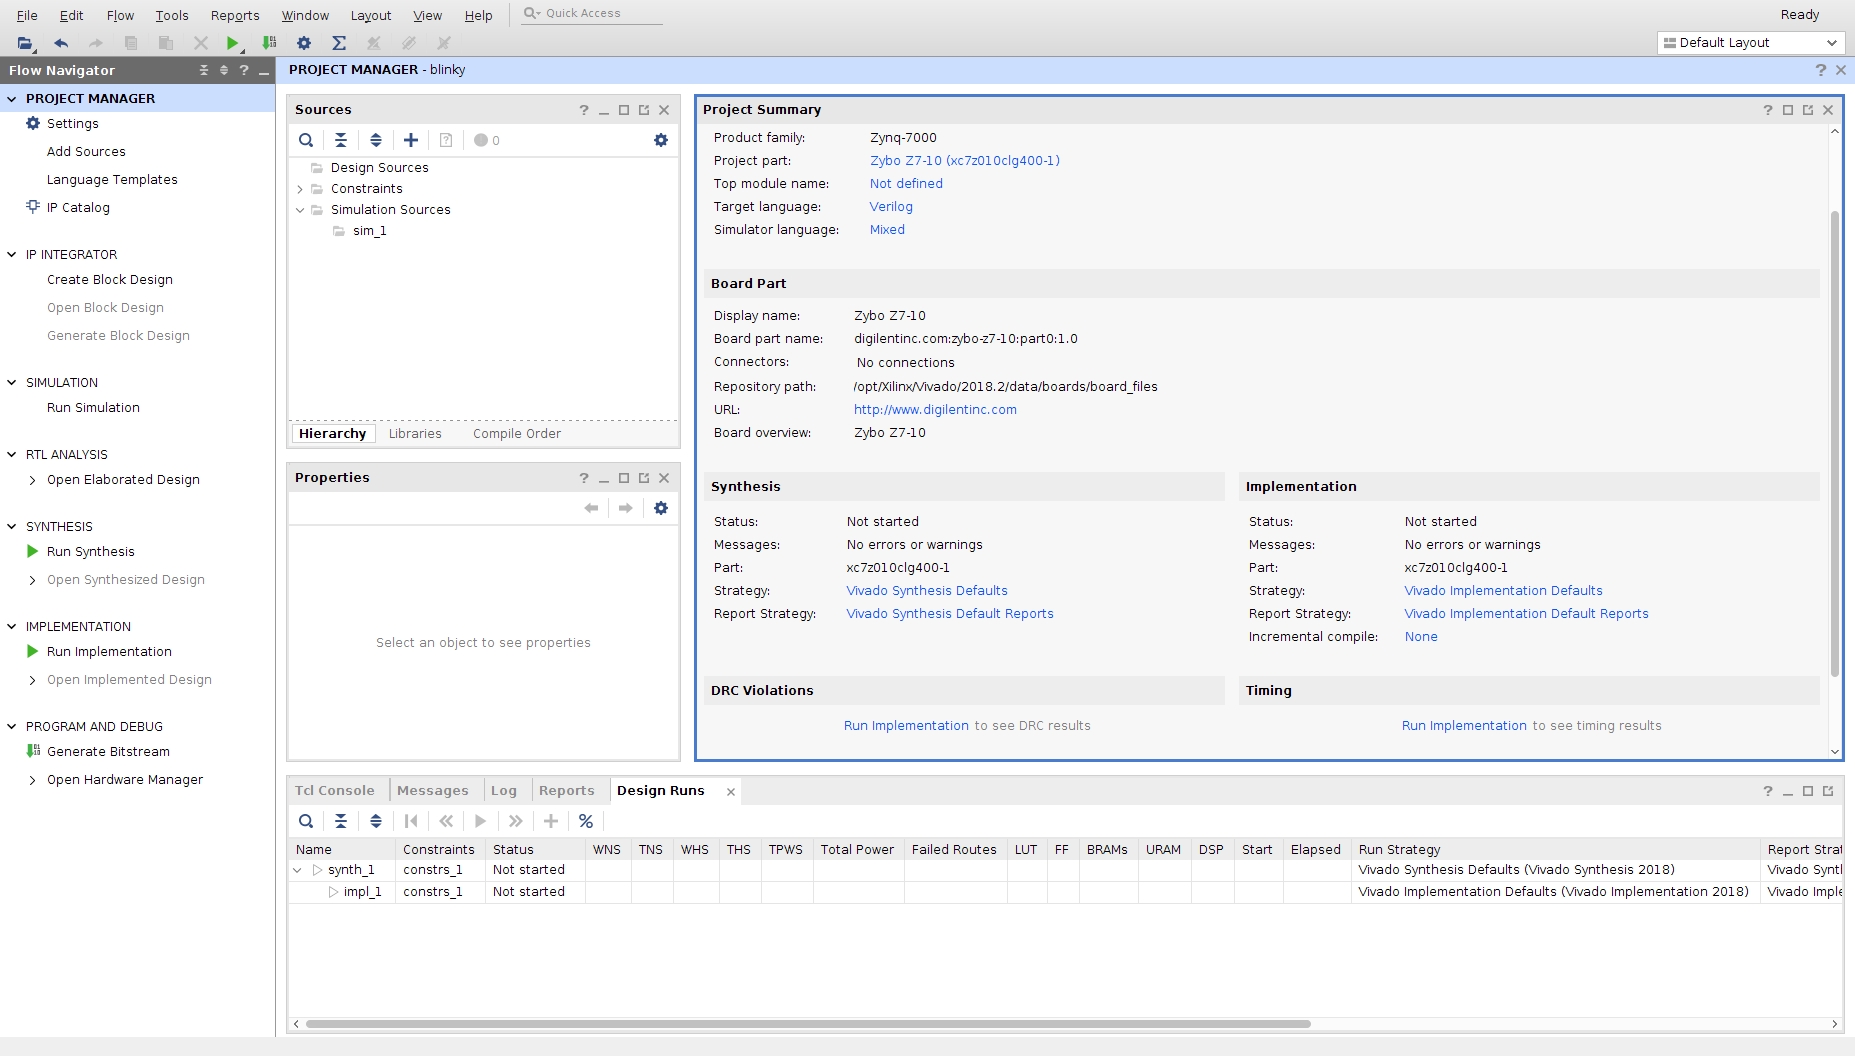1855x1056 pixels.
Task: Click the Vivado Synthesis Defaults strategy link
Action: pos(926,591)
